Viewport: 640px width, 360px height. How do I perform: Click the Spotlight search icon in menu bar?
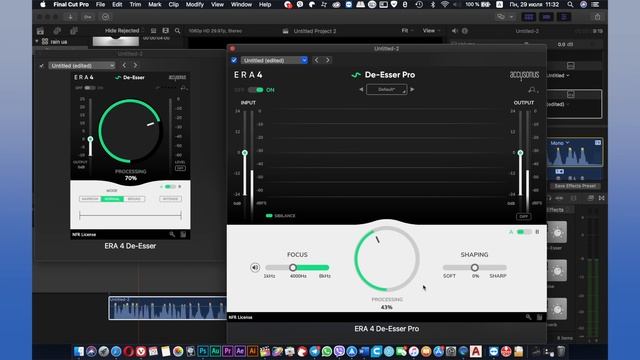[570, 4]
